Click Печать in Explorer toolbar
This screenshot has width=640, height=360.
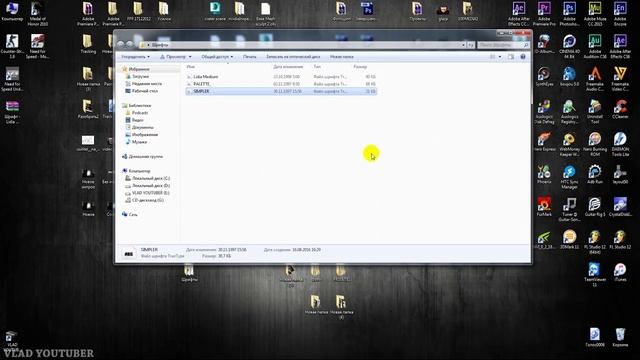(250, 57)
